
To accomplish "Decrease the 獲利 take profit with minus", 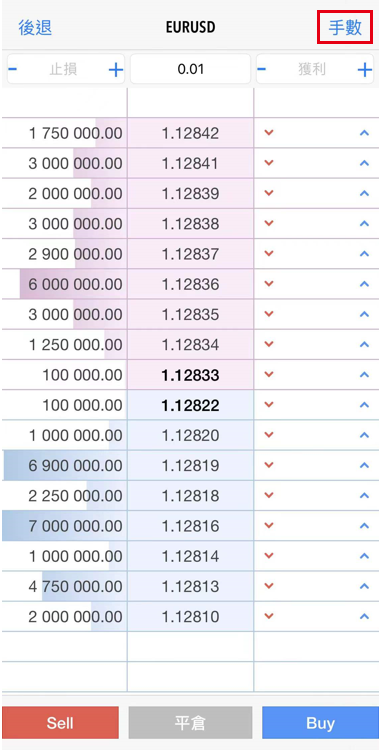I will (x=262, y=69).
